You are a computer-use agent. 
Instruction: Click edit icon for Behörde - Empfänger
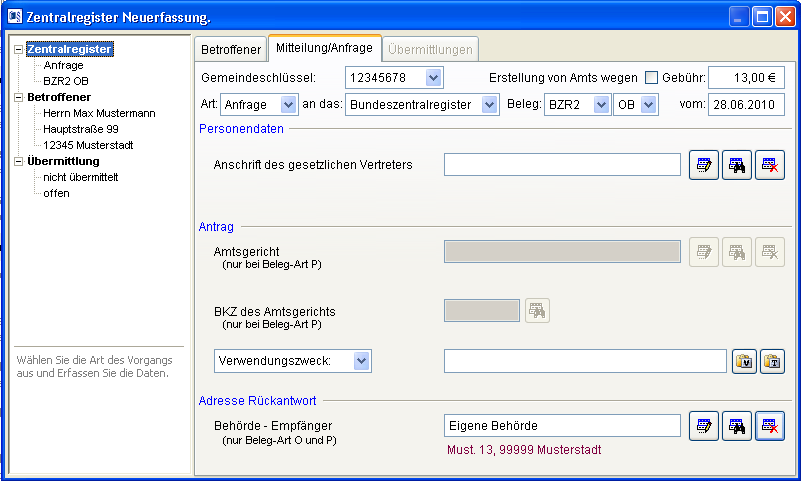click(704, 426)
